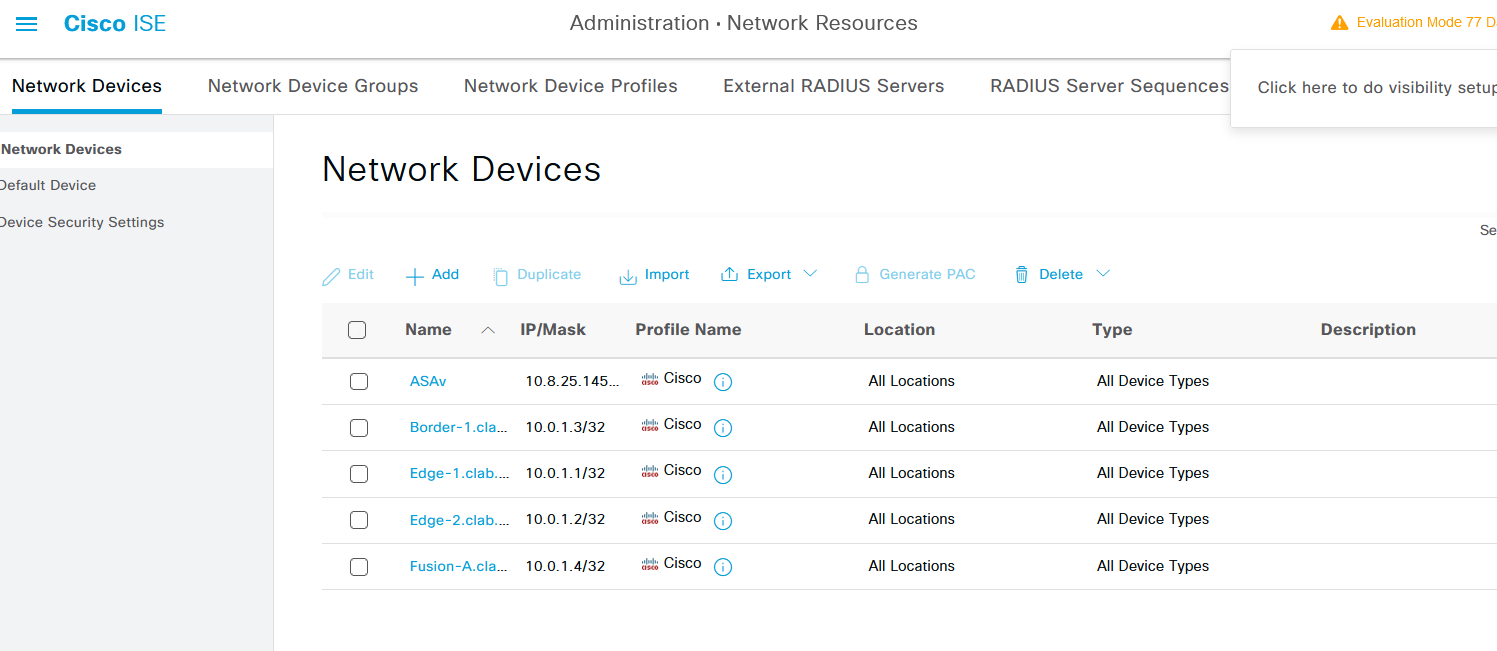Expand the Export dropdown chevron

click(x=810, y=274)
